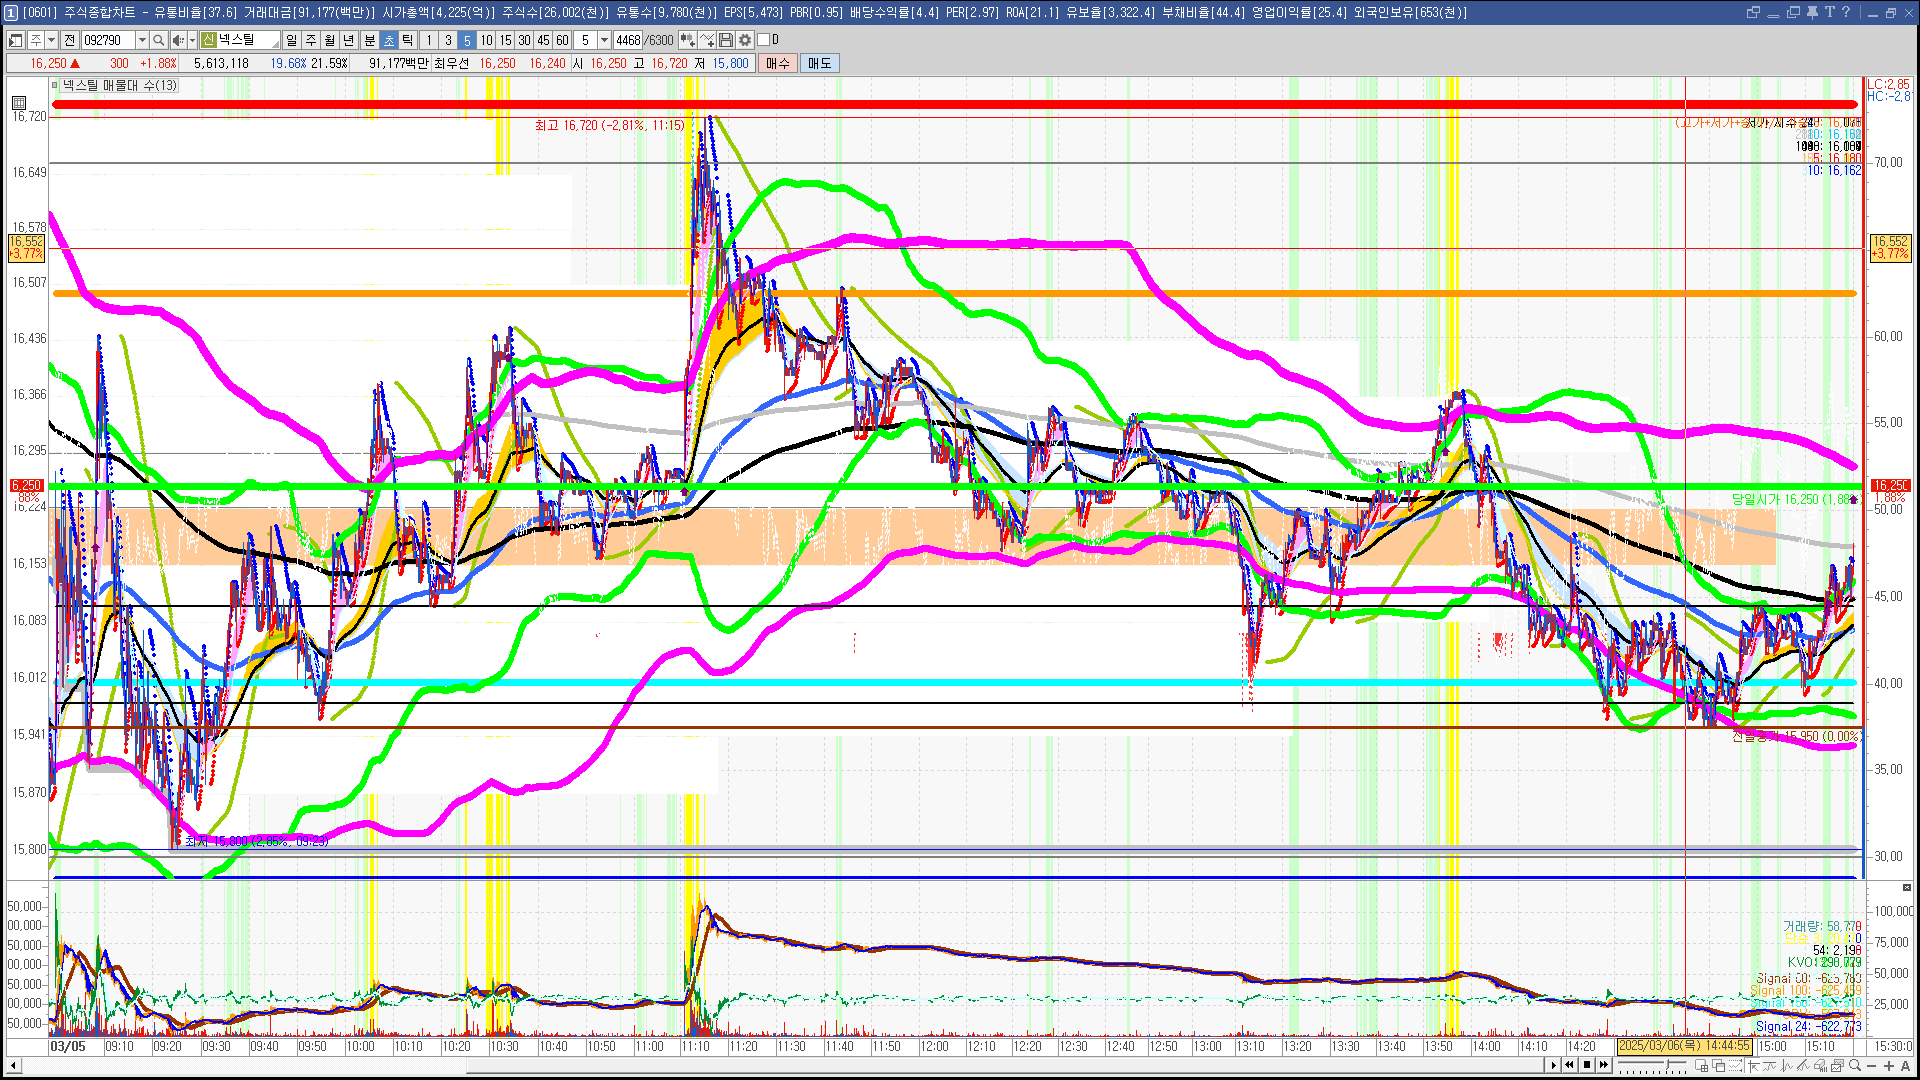
Task: Toggle the 초 (seconds) period button
Action: tap(389, 40)
